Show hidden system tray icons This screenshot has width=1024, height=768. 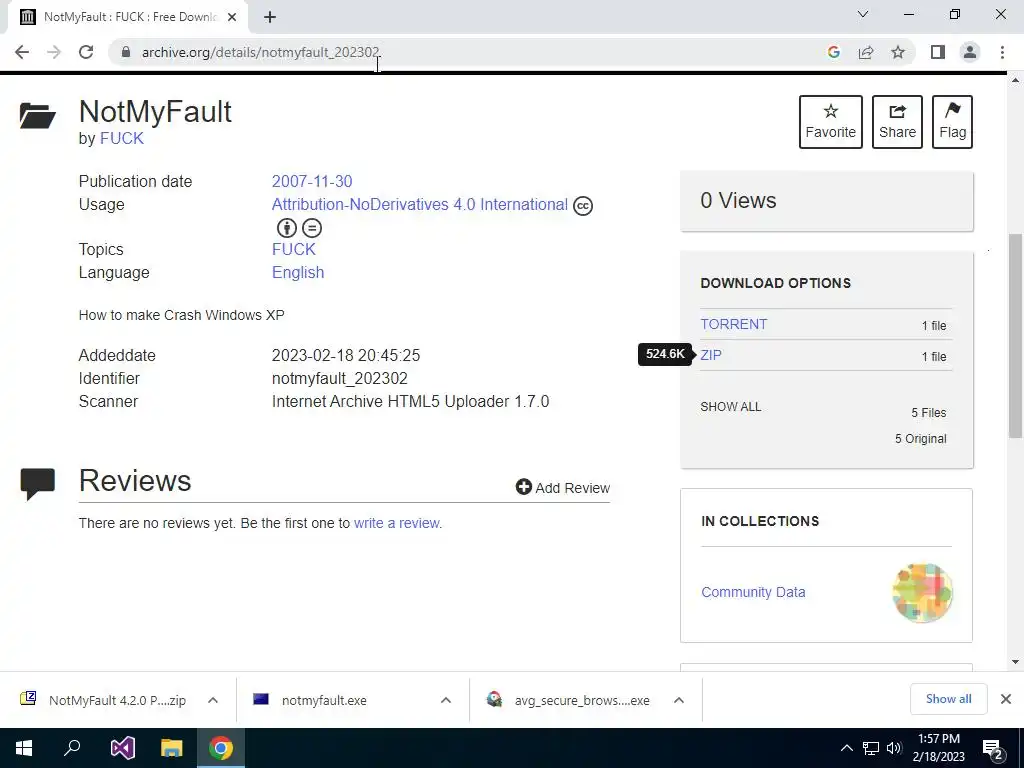[846, 748]
